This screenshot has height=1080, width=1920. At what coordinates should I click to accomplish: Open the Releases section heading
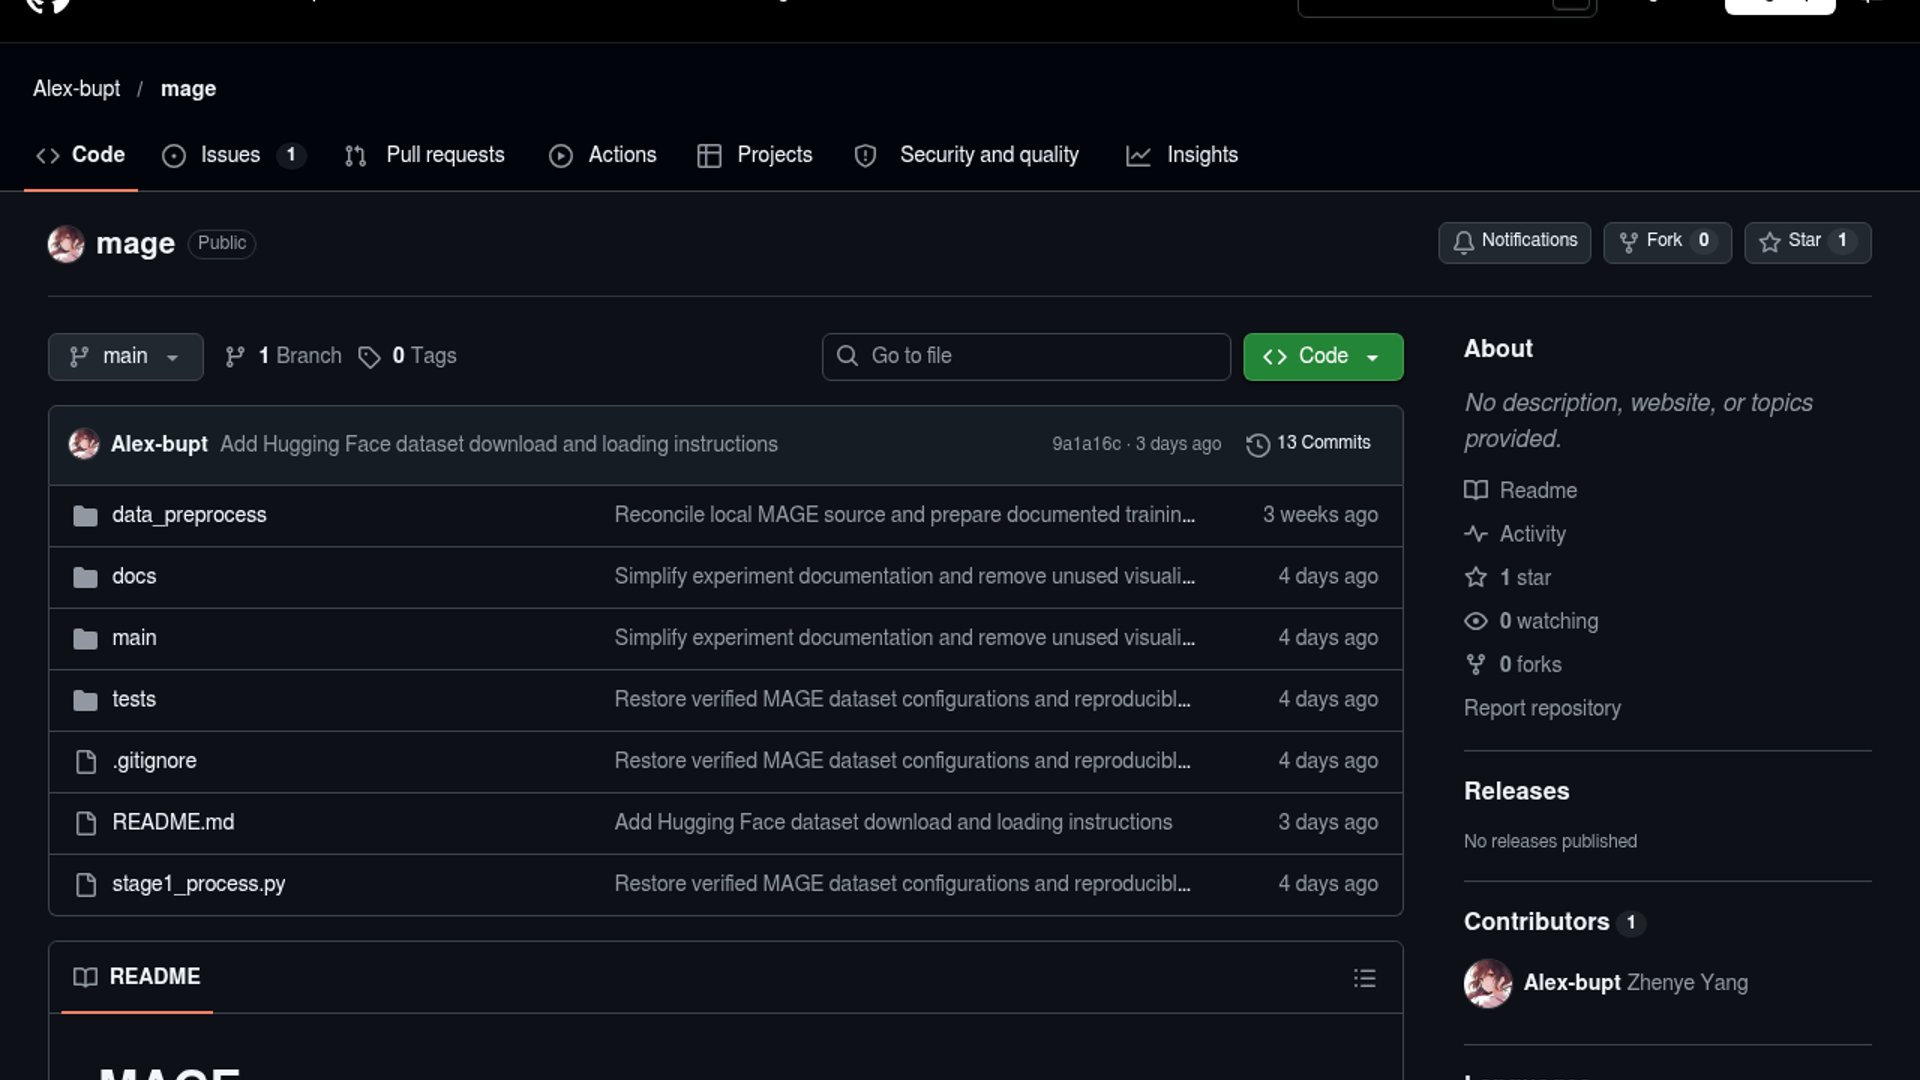1516,791
